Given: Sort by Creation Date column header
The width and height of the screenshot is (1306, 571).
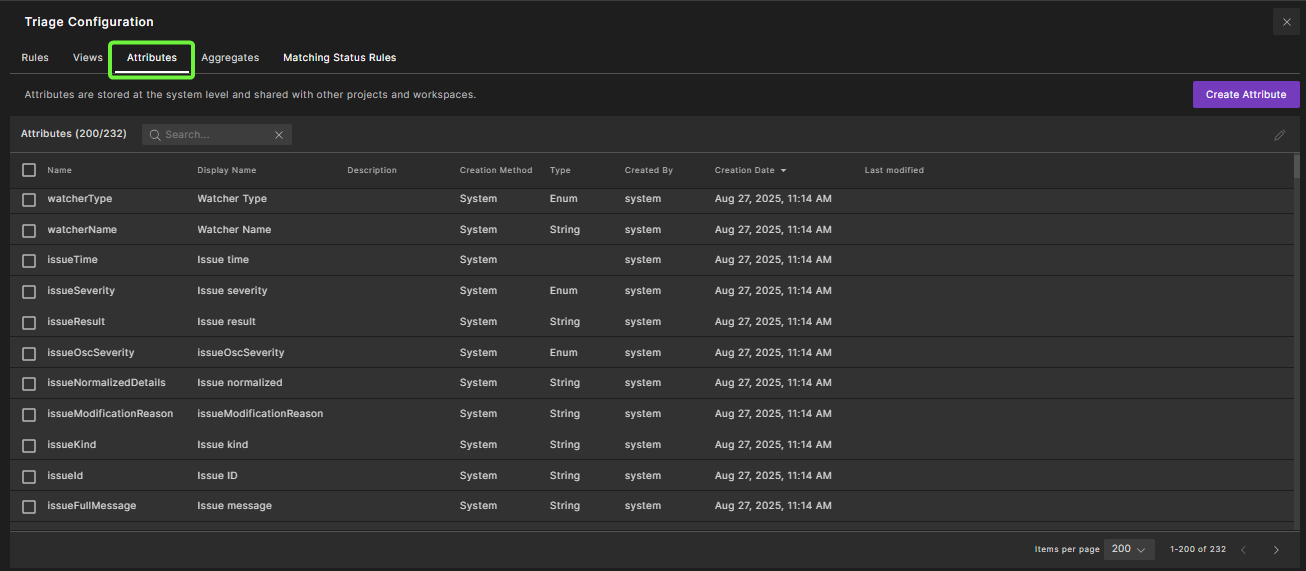Looking at the screenshot, I should (x=744, y=171).
